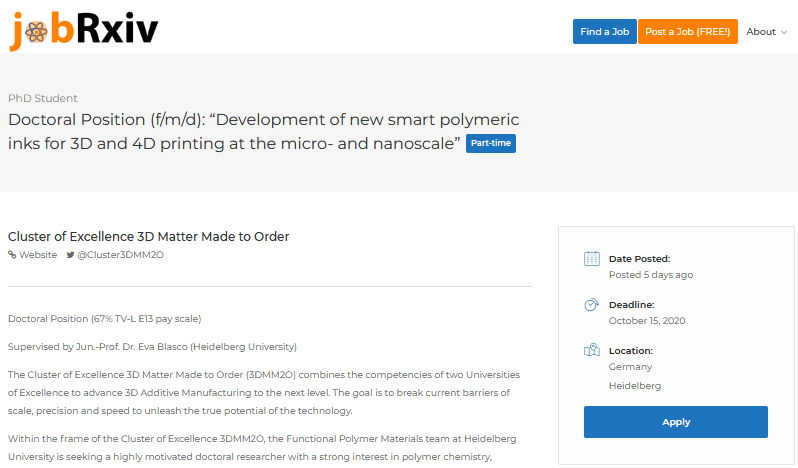Screen dimensions: 798x468
Task: Click the Posted 5 days ago text
Action: (651, 275)
